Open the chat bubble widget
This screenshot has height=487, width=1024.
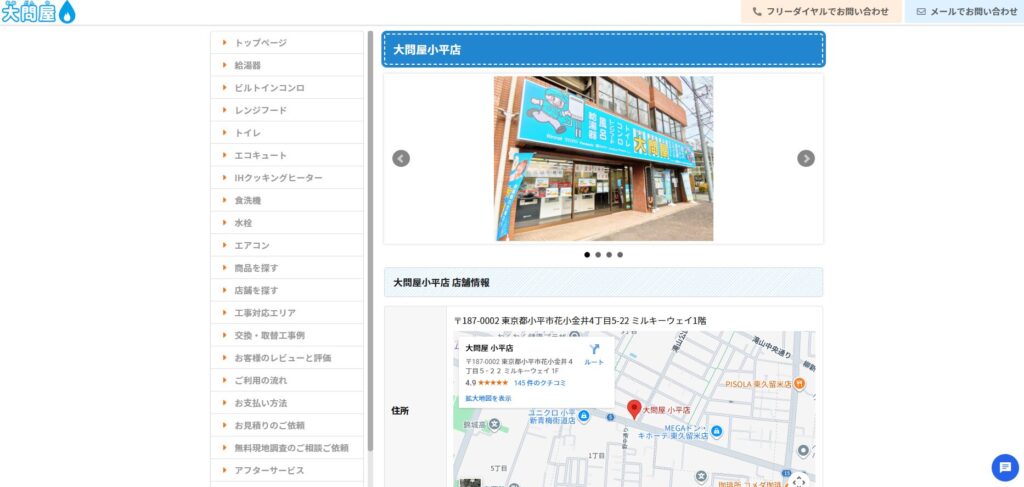point(1004,467)
